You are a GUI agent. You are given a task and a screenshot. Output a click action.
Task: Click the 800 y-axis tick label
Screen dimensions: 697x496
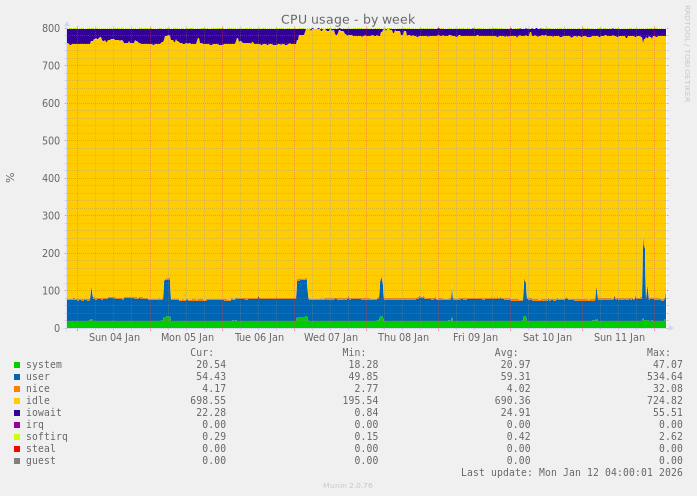point(51,28)
